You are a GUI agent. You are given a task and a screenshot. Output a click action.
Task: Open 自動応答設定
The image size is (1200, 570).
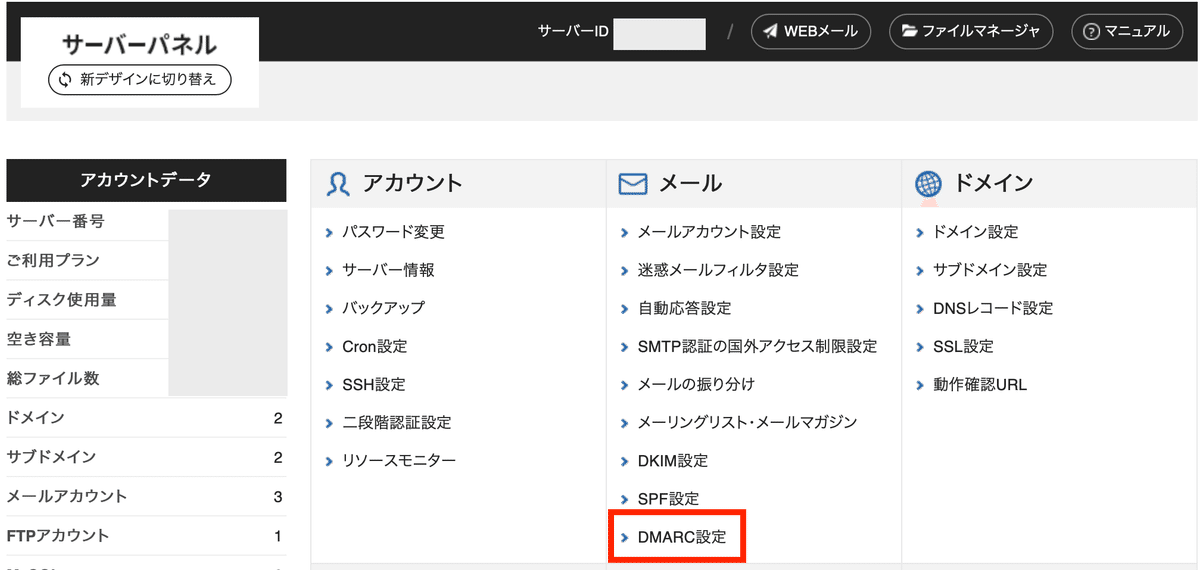684,308
